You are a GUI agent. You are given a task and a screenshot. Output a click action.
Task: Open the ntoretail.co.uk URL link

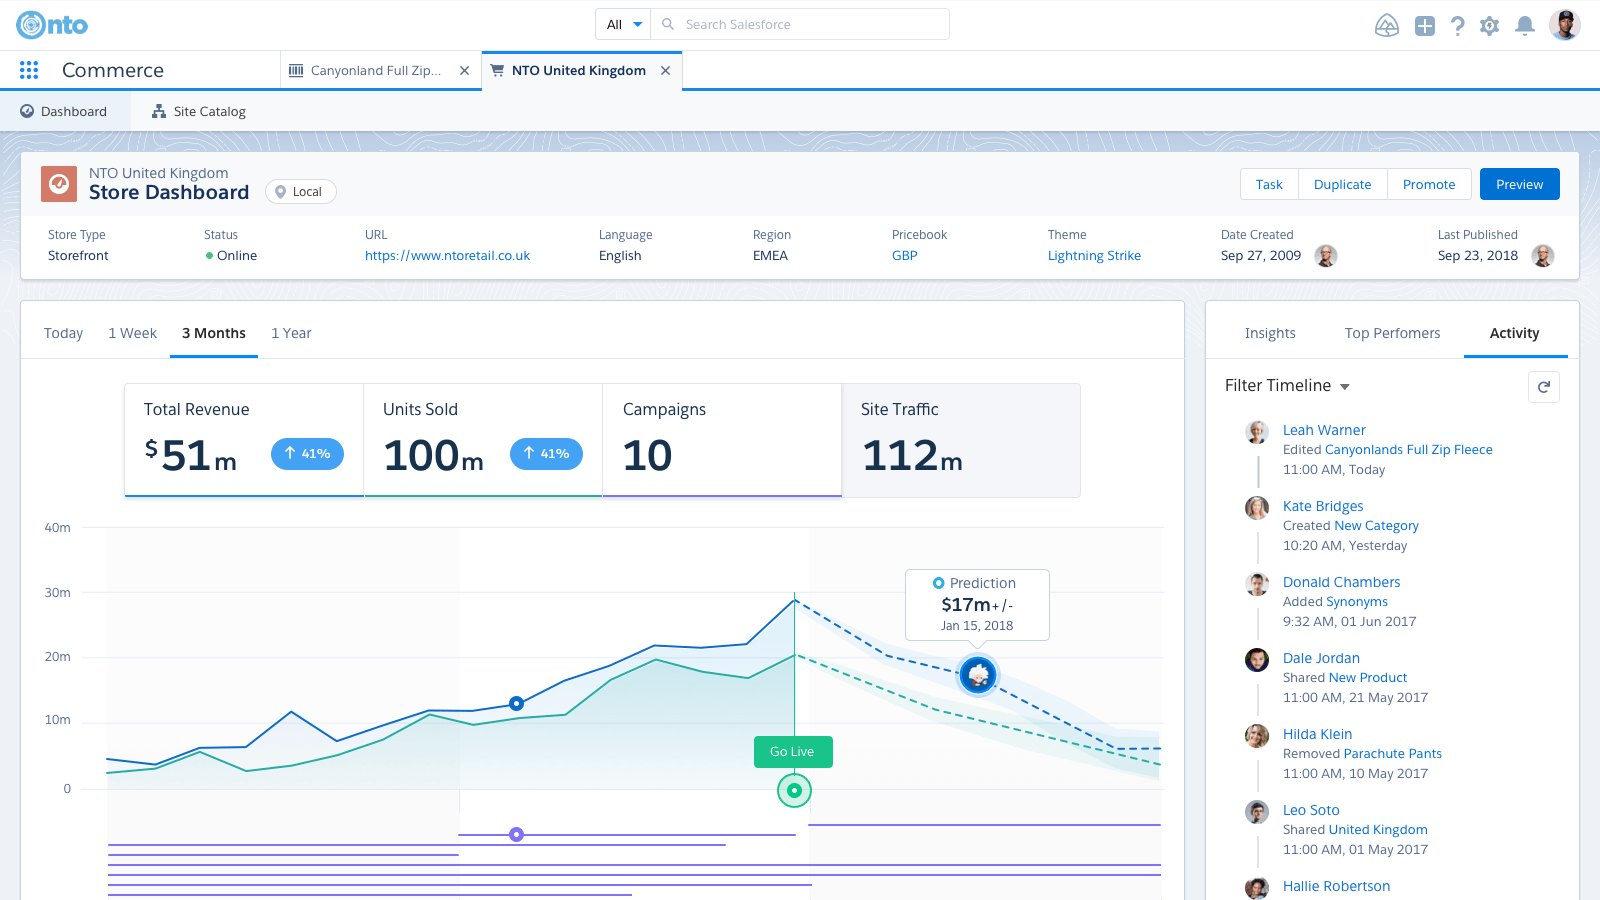(x=447, y=256)
